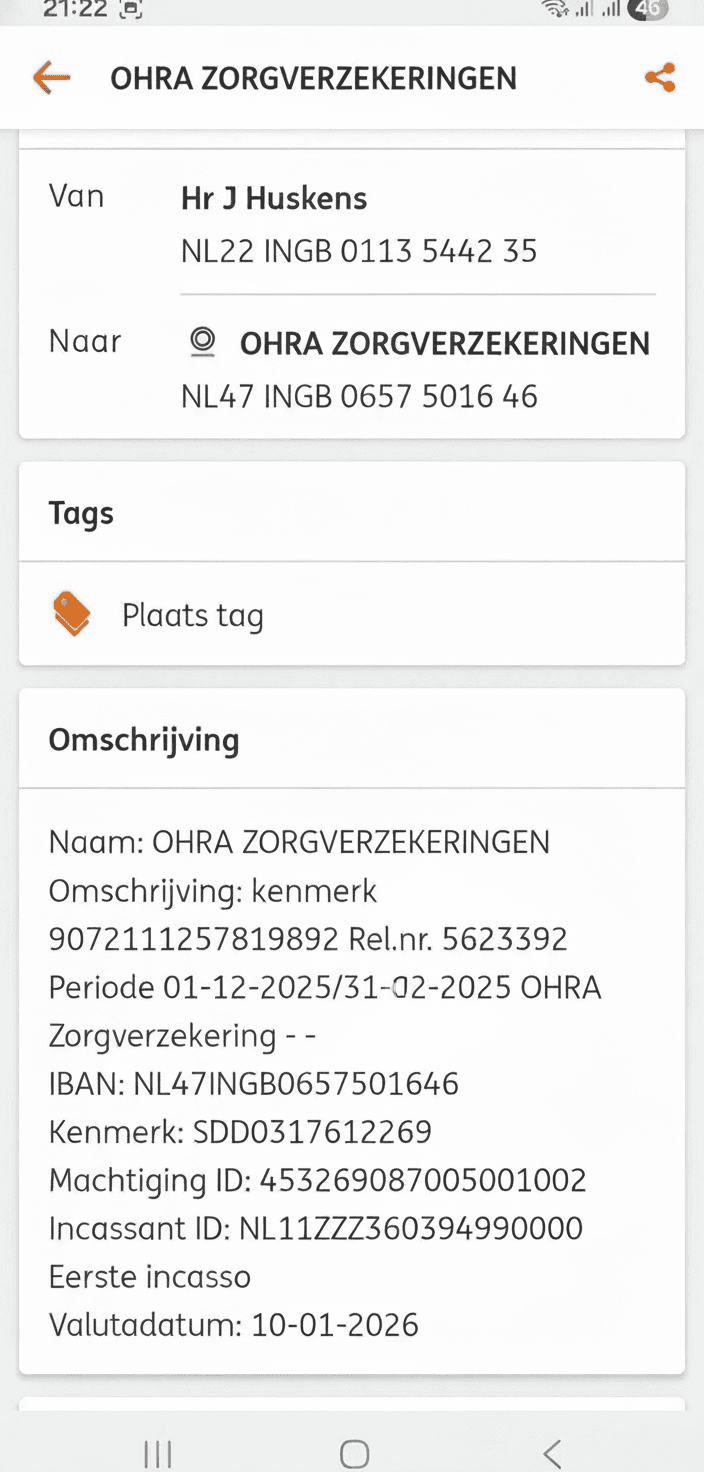Tap the round icon beside OHRA ZORGVERZEKERINGEN recipient
This screenshot has width=704, height=1472.
[x=203, y=343]
